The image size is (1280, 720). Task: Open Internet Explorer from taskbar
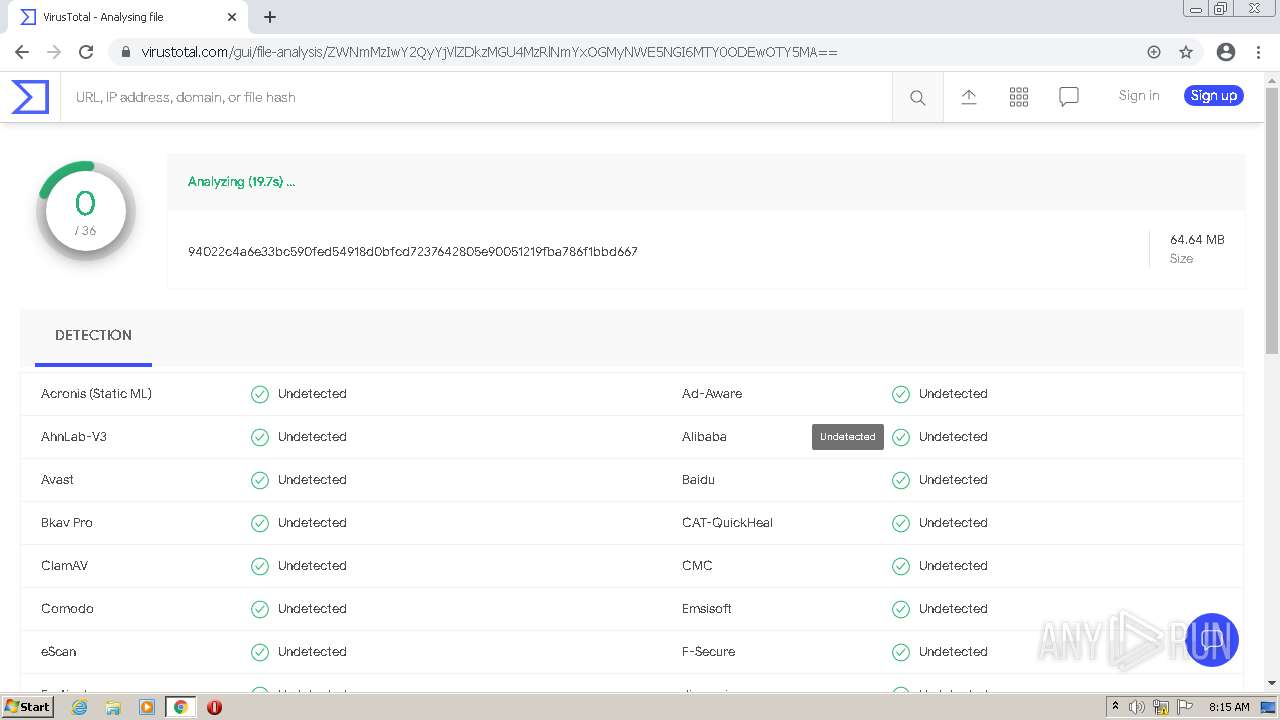click(x=80, y=707)
